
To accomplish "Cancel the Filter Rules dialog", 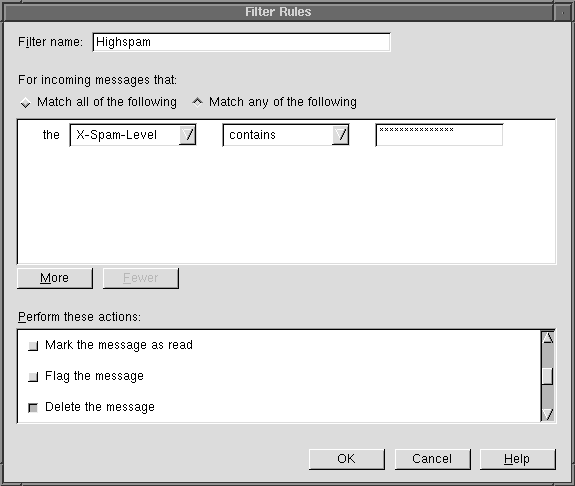I will tap(432, 459).
